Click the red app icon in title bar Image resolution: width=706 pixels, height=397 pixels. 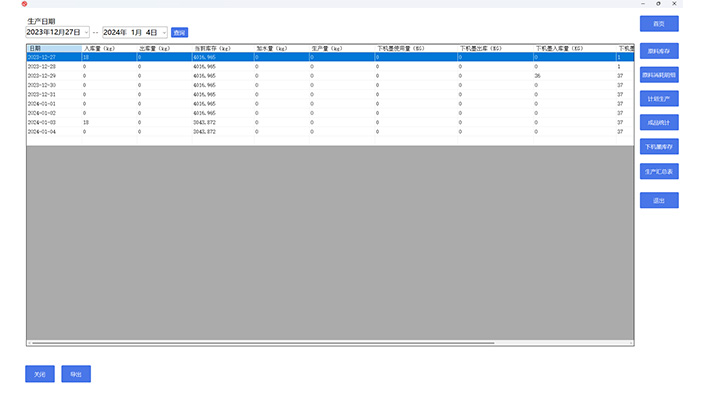click(24, 4)
